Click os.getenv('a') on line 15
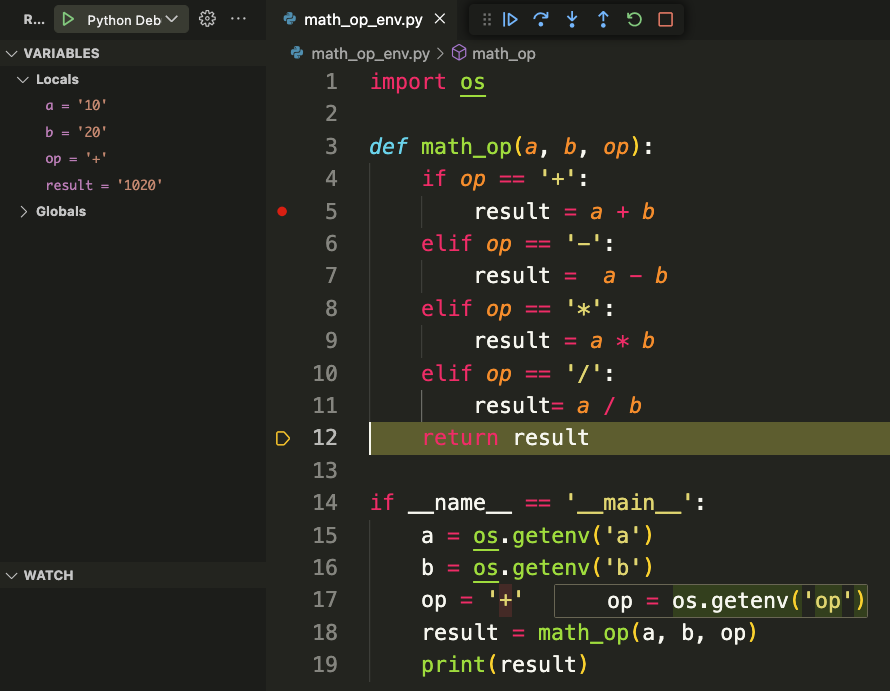The width and height of the screenshot is (890, 691). coord(563,535)
